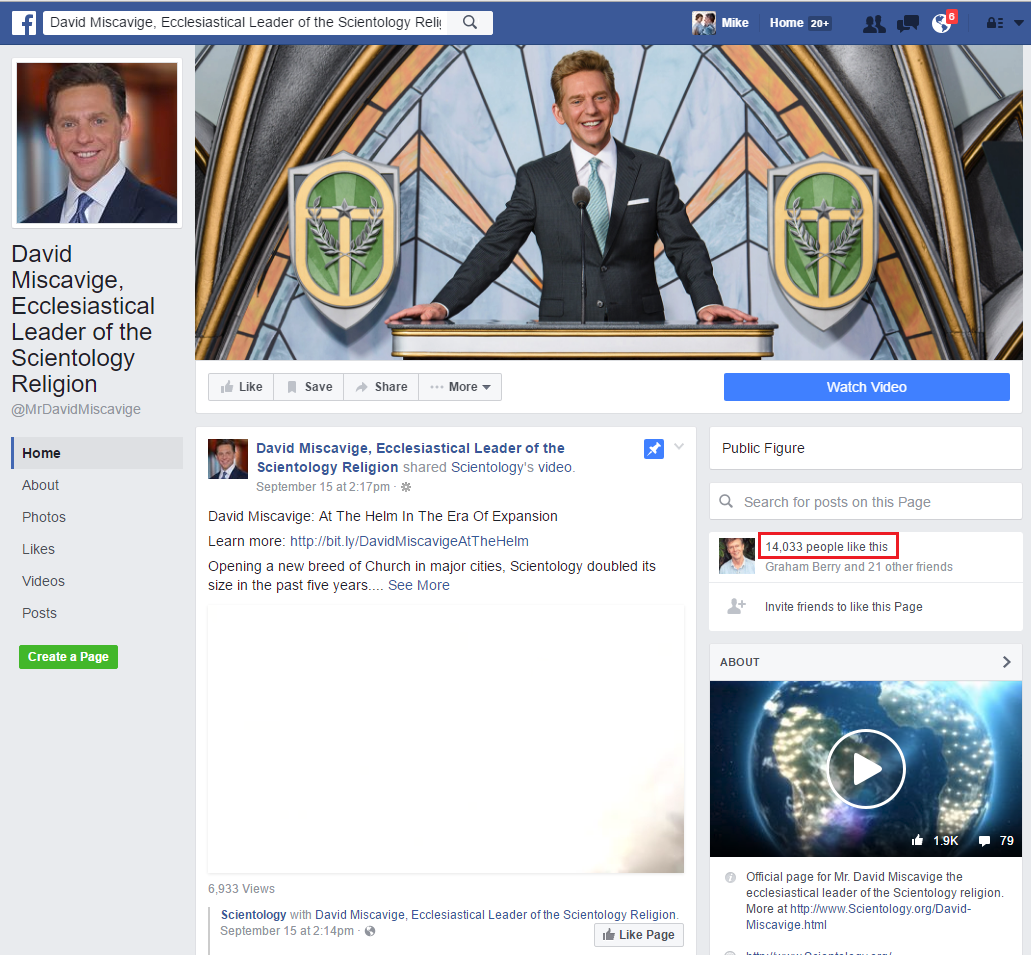Expand the ABOUT section chevron
Screen dimensions: 1031x955
coord(1007,662)
